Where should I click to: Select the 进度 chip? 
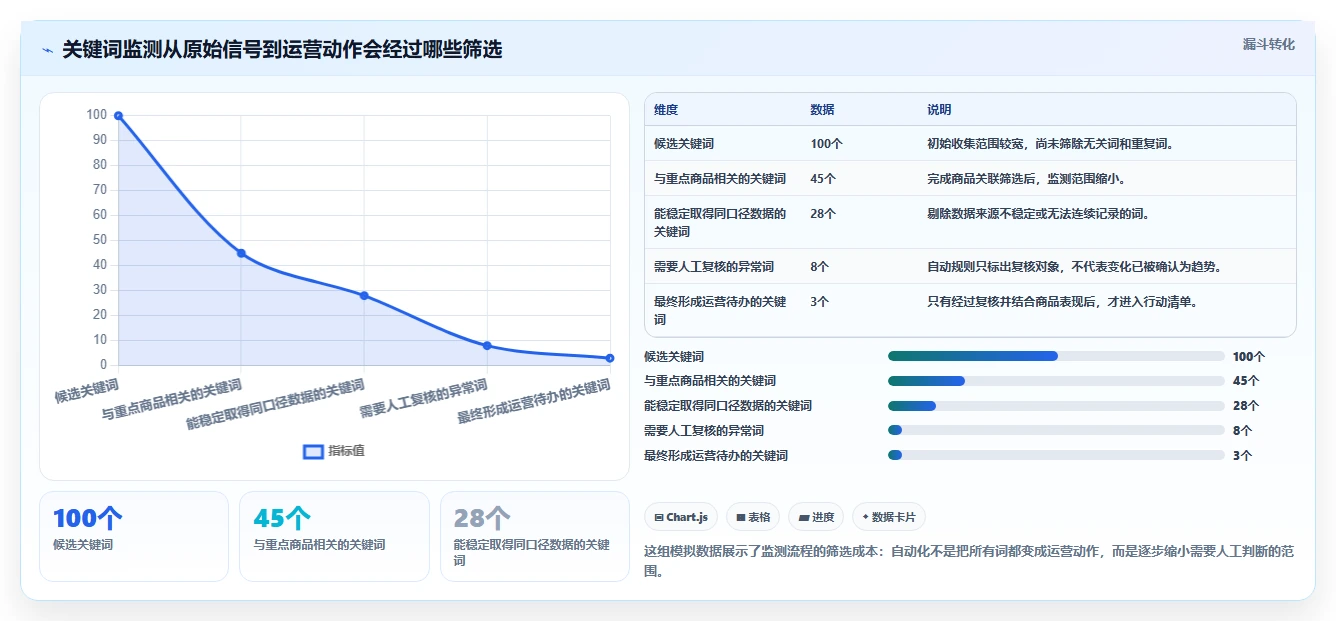tap(815, 517)
